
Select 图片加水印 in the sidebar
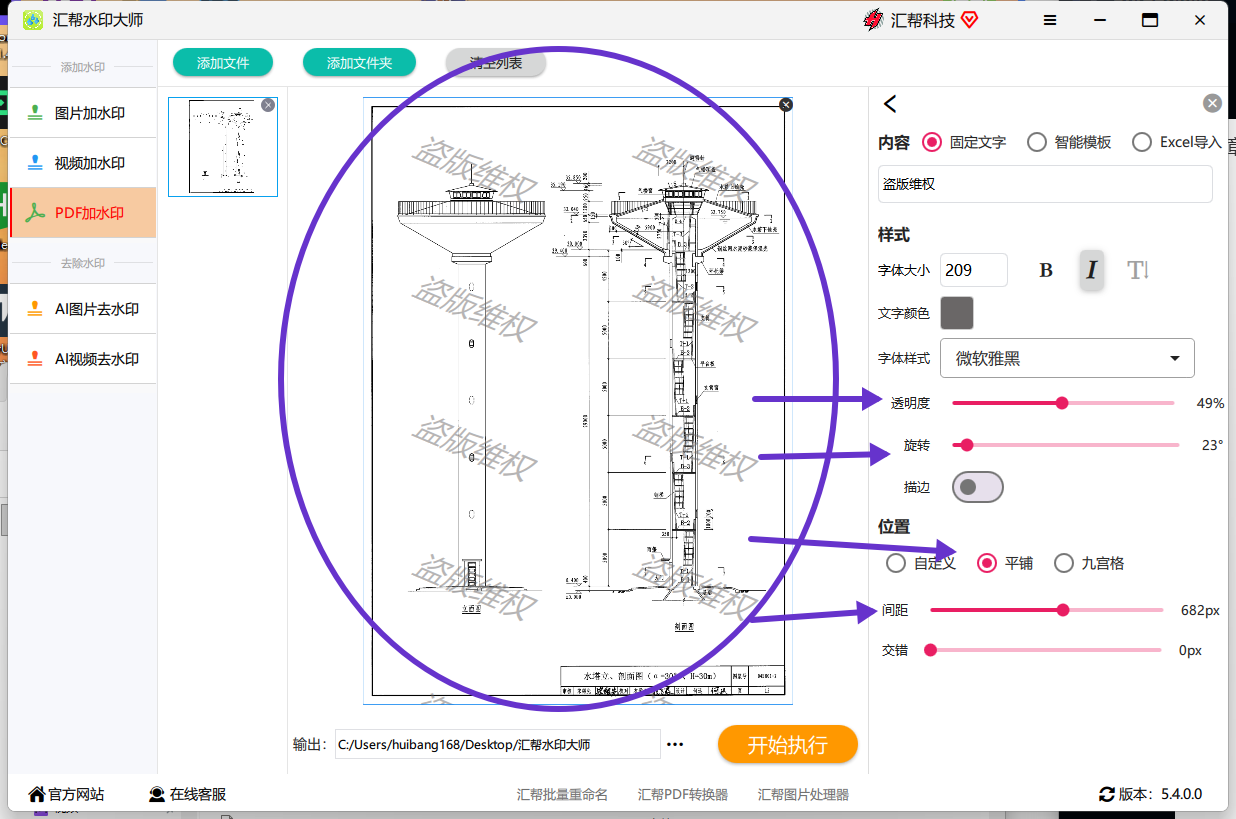point(83,113)
